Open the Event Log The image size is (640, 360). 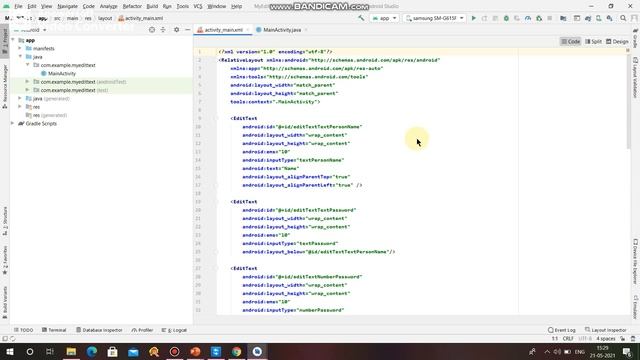(562, 330)
